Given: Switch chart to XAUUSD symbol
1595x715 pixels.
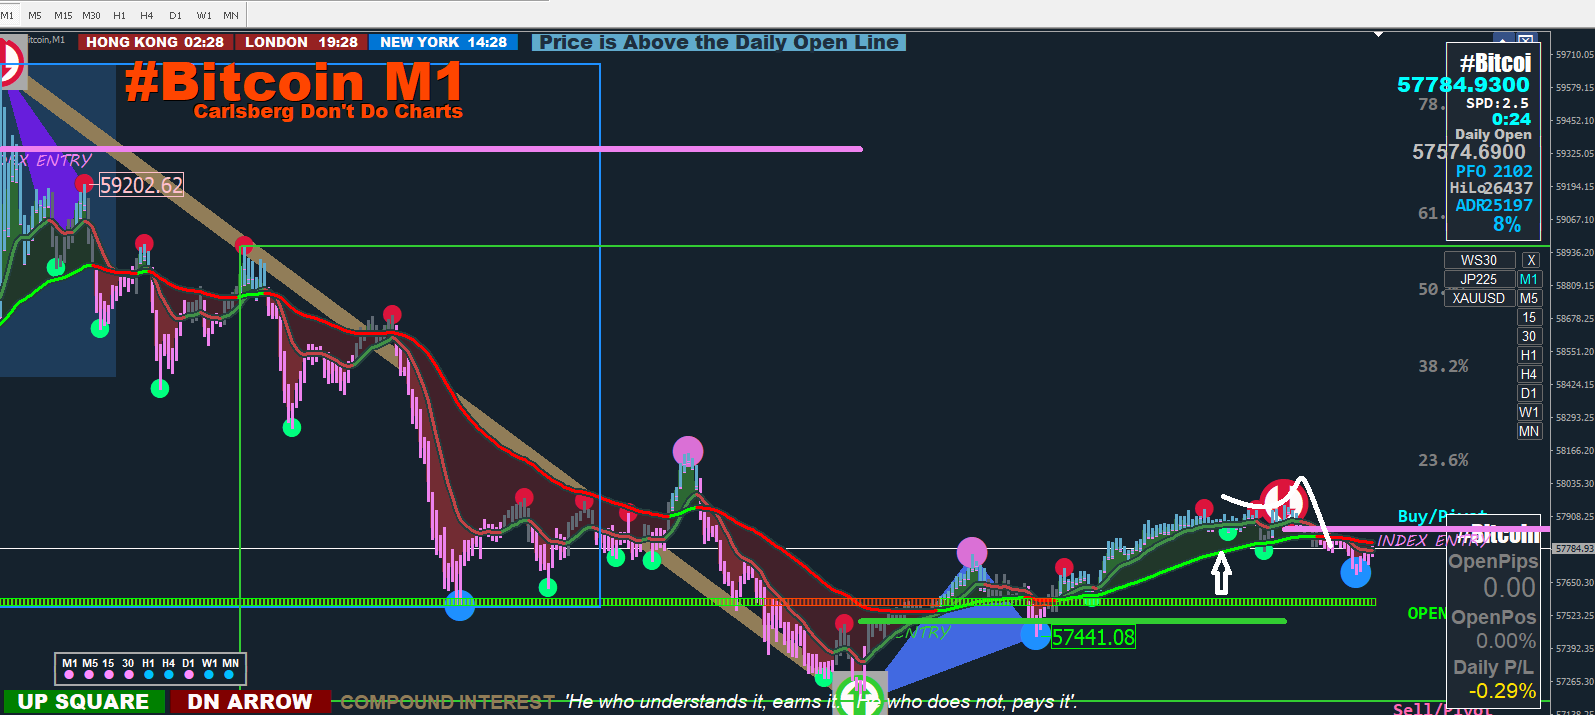Looking at the screenshot, I should (1479, 298).
